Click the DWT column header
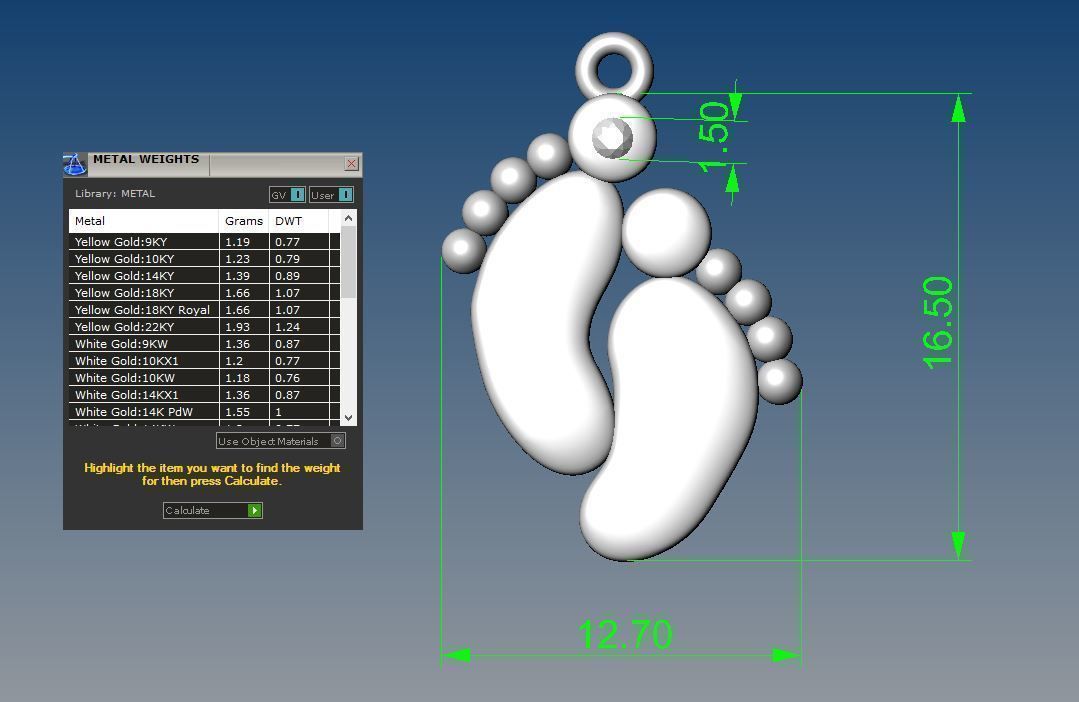Viewport: 1079px width, 702px height. [299, 221]
